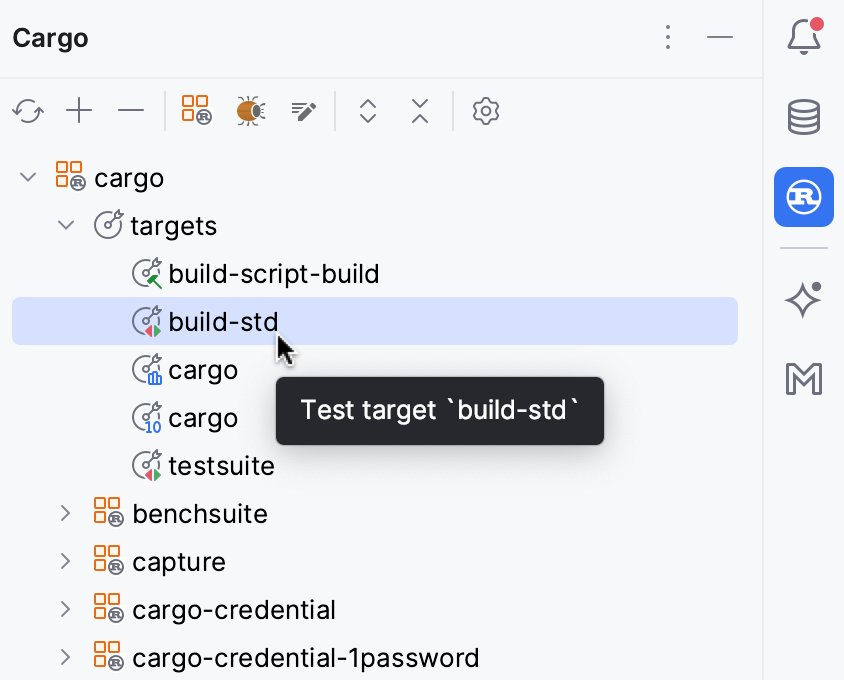The image size is (844, 680).
Task: Open the Database tool window icon
Action: point(803,116)
